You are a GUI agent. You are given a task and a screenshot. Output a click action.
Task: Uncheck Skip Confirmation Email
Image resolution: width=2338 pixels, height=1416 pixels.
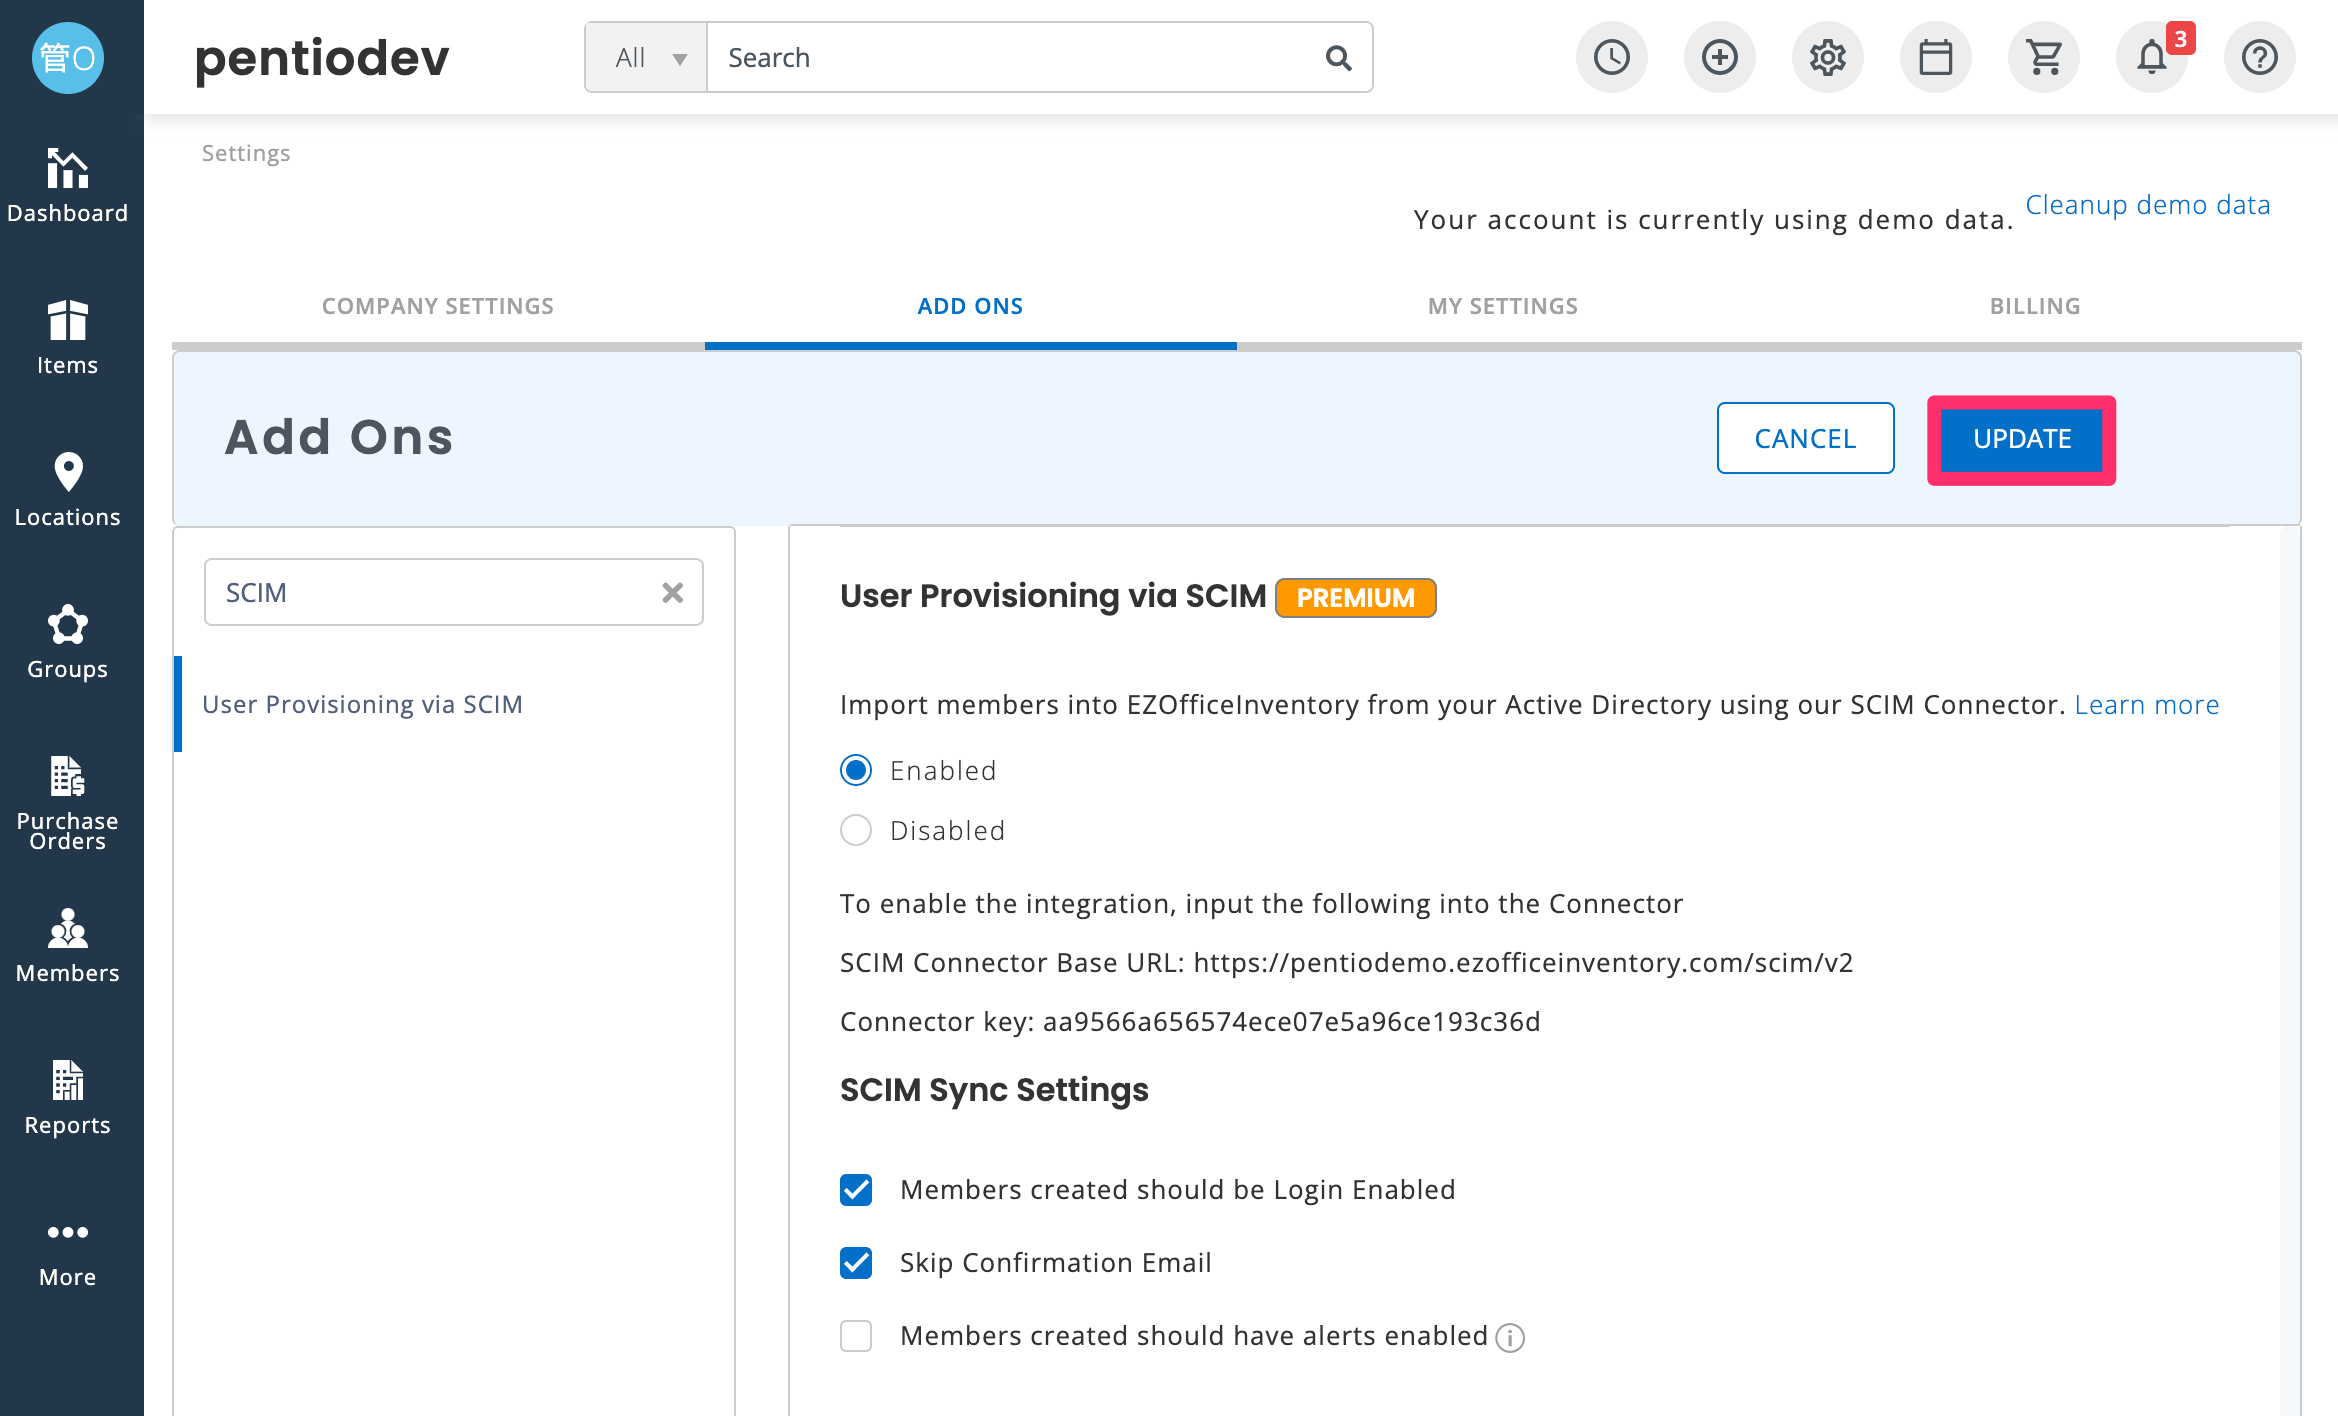pos(856,1263)
